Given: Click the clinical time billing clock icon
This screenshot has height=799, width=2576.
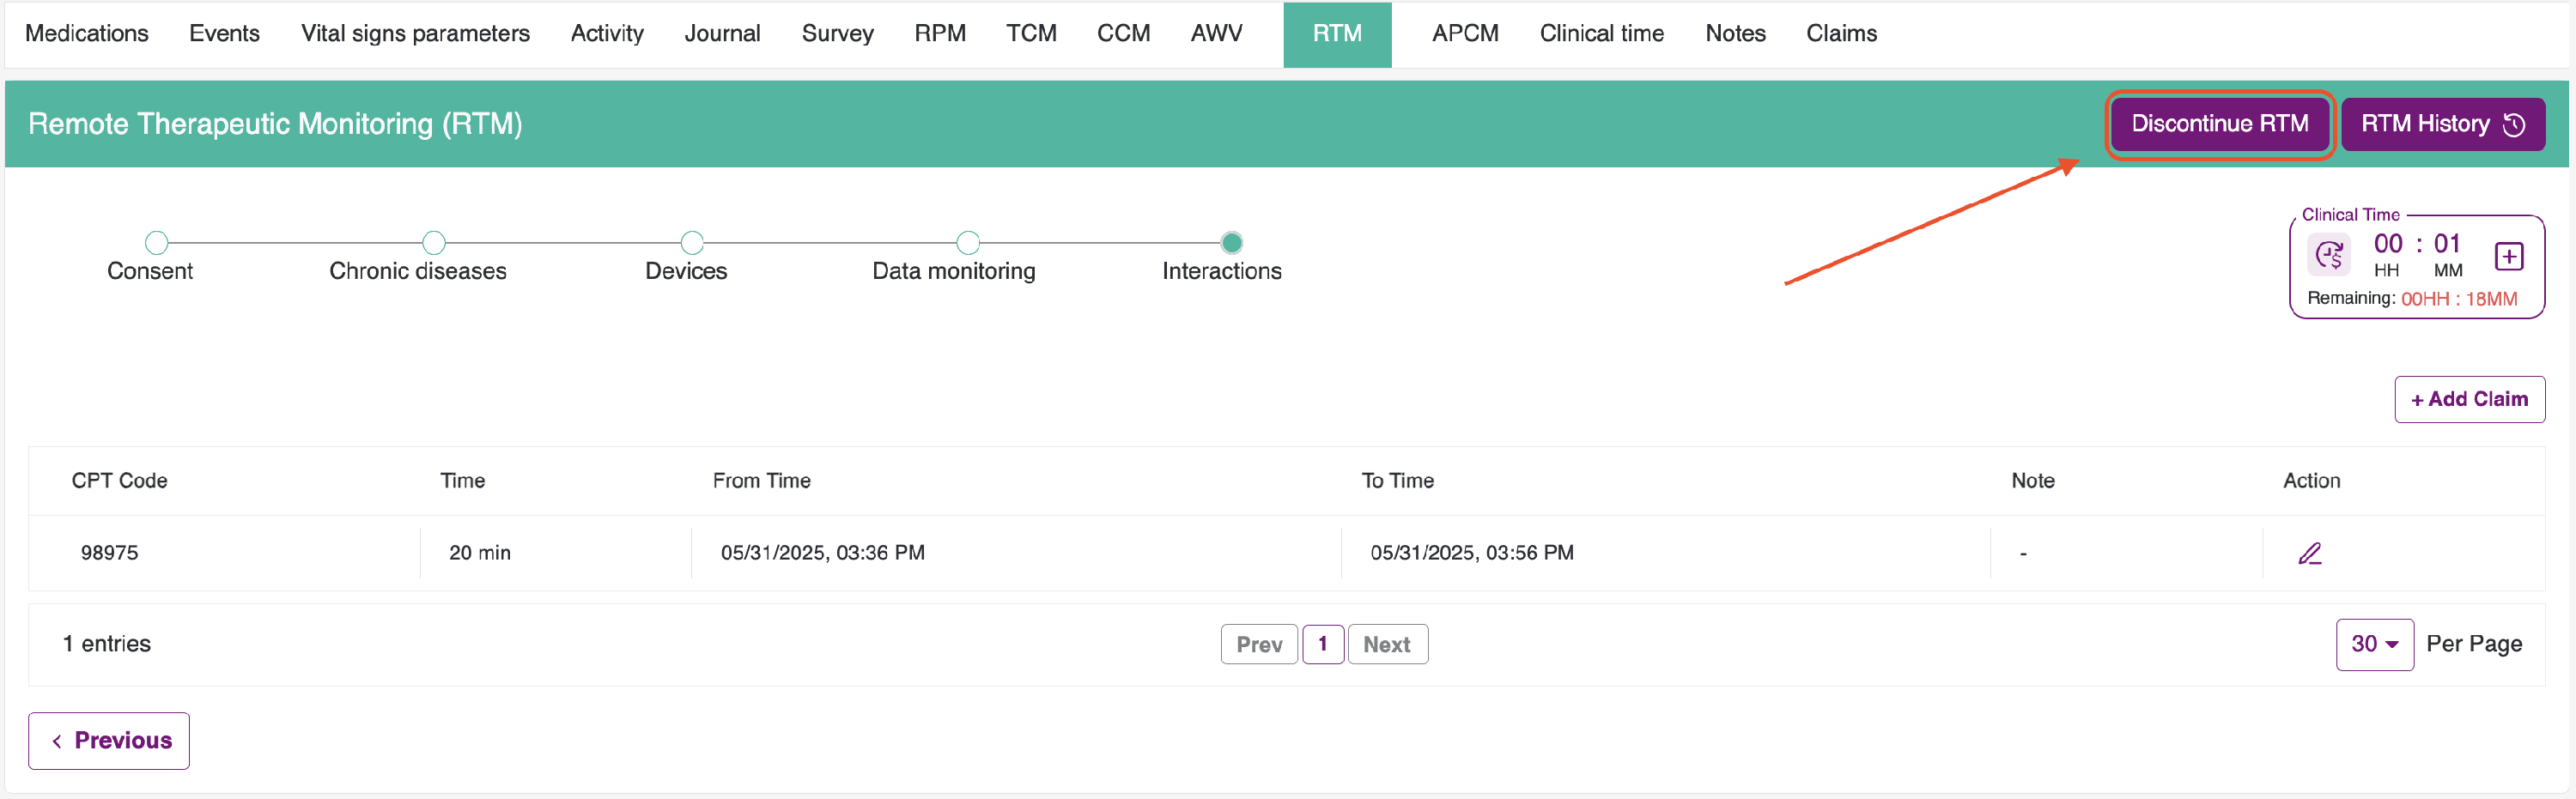Looking at the screenshot, I should click(x=2329, y=254).
